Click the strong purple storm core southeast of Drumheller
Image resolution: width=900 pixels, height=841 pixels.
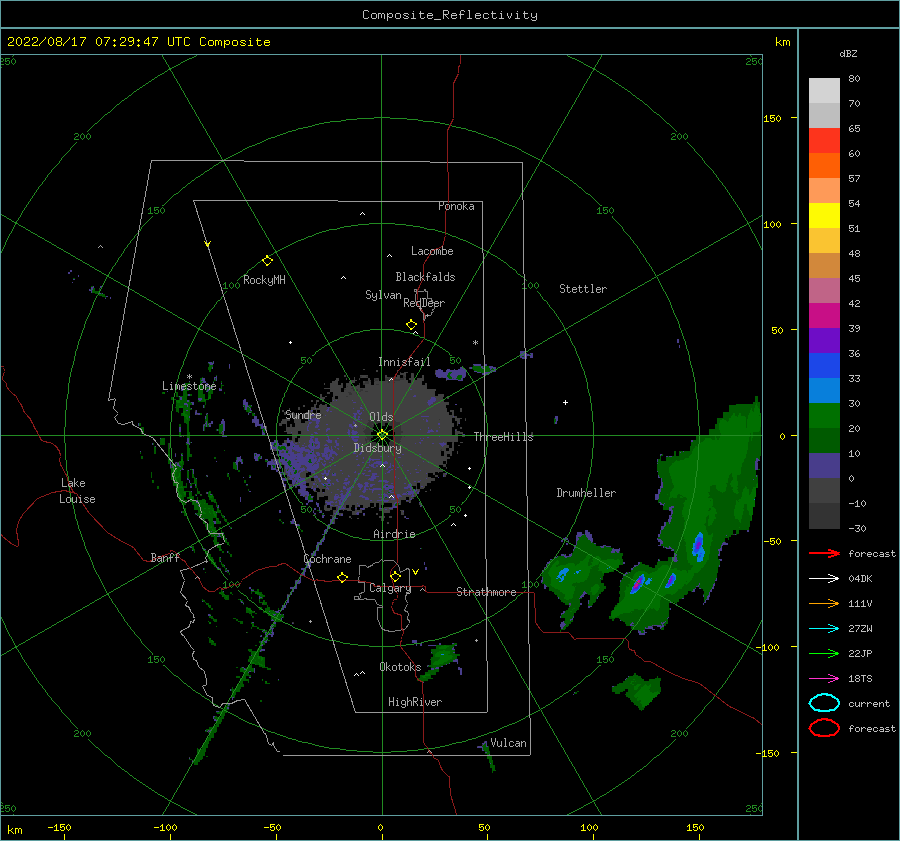[637, 584]
